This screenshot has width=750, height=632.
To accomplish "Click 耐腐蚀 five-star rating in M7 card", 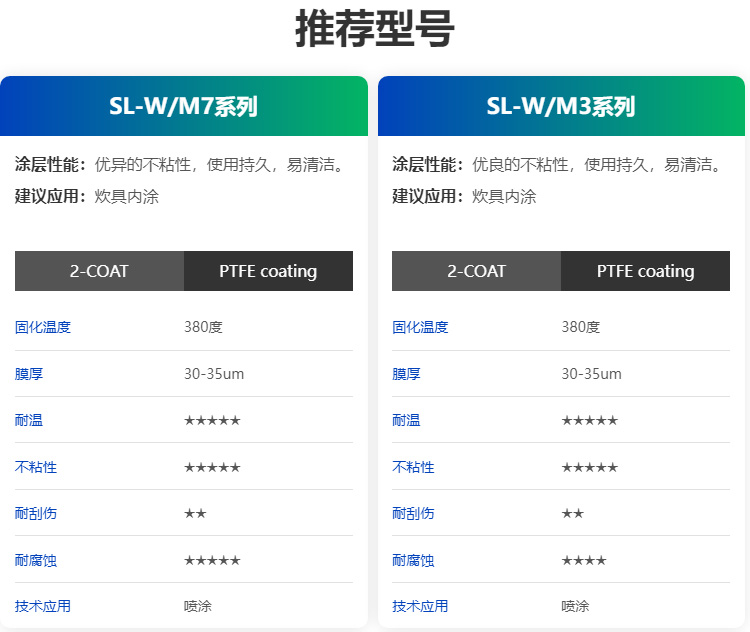I will pyautogui.click(x=212, y=560).
